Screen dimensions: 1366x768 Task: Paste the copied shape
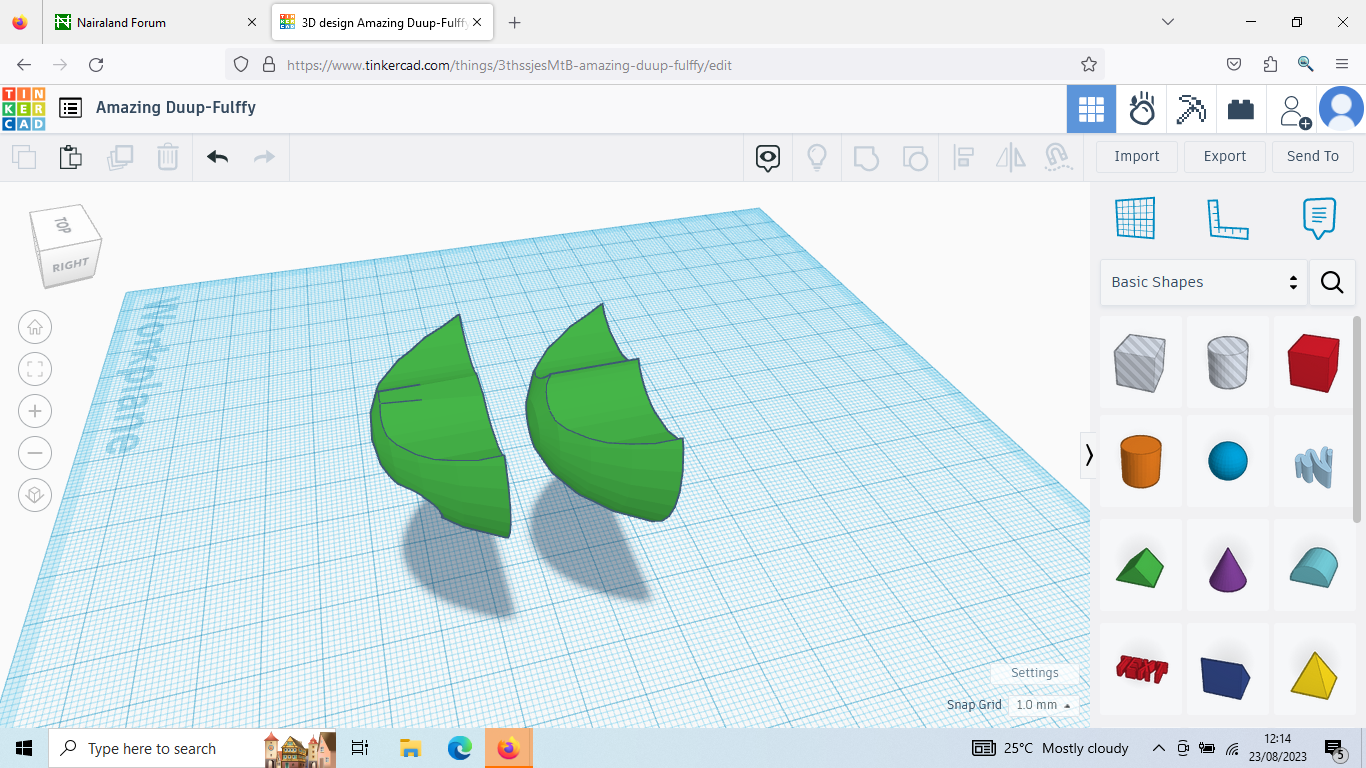70,157
